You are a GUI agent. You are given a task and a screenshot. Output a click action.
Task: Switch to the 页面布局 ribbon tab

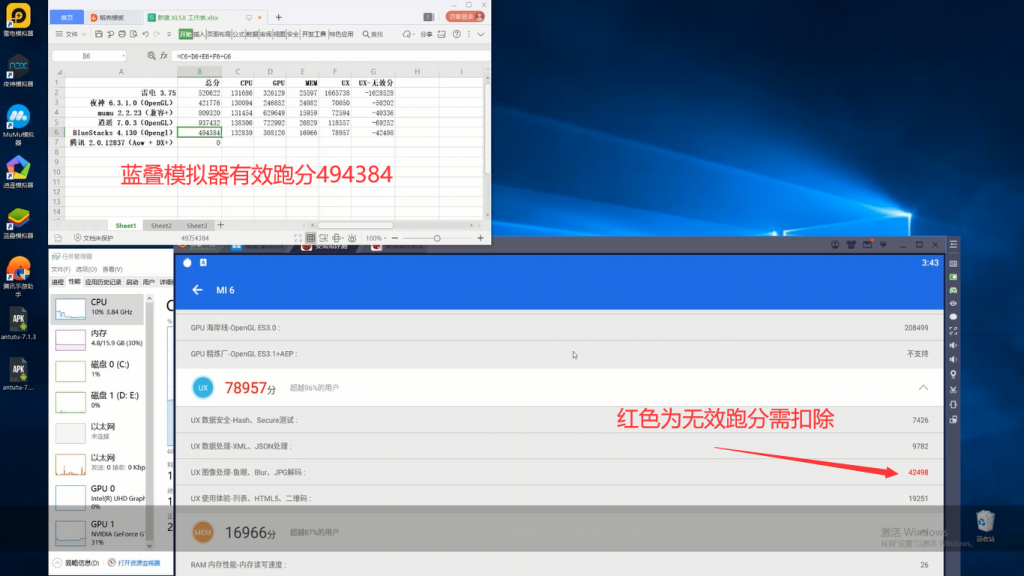[x=219, y=34]
